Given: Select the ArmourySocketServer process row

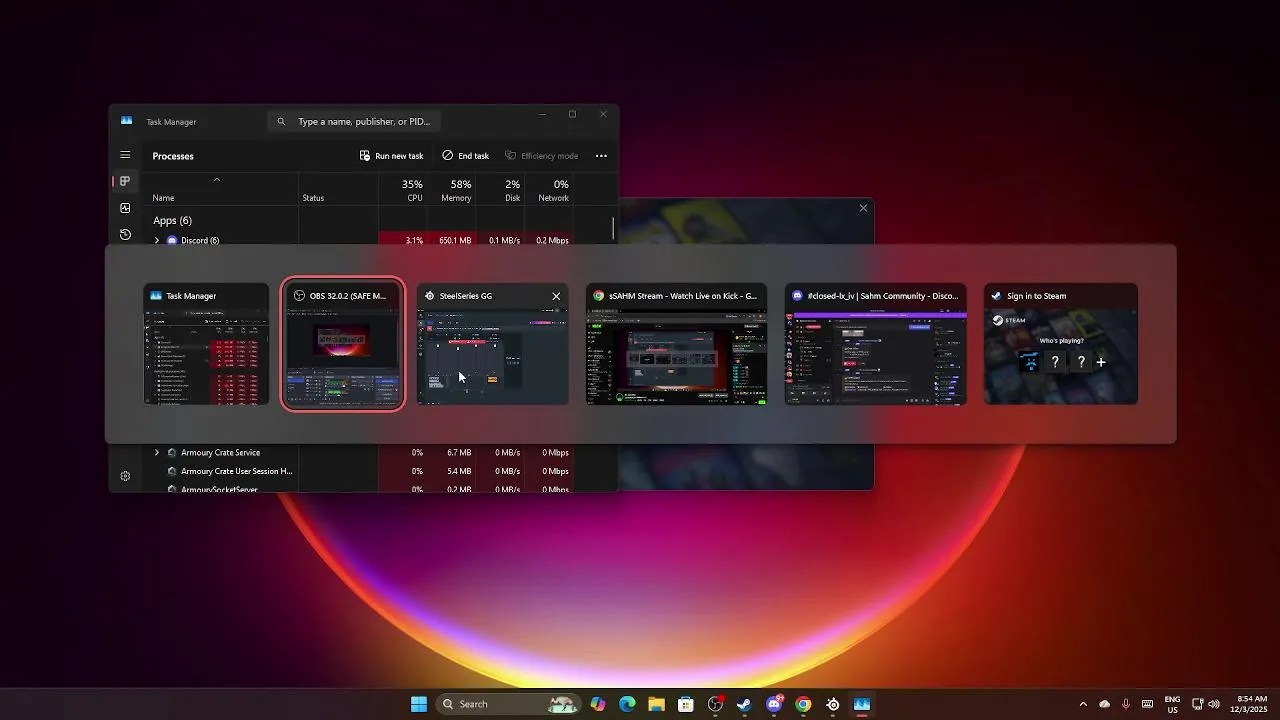Looking at the screenshot, I should [x=360, y=489].
